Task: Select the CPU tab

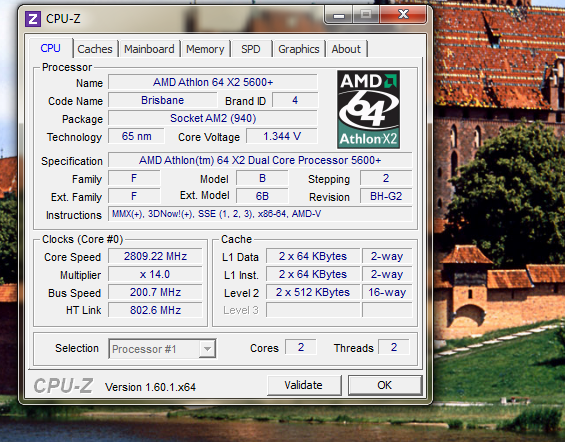Action: click(50, 48)
